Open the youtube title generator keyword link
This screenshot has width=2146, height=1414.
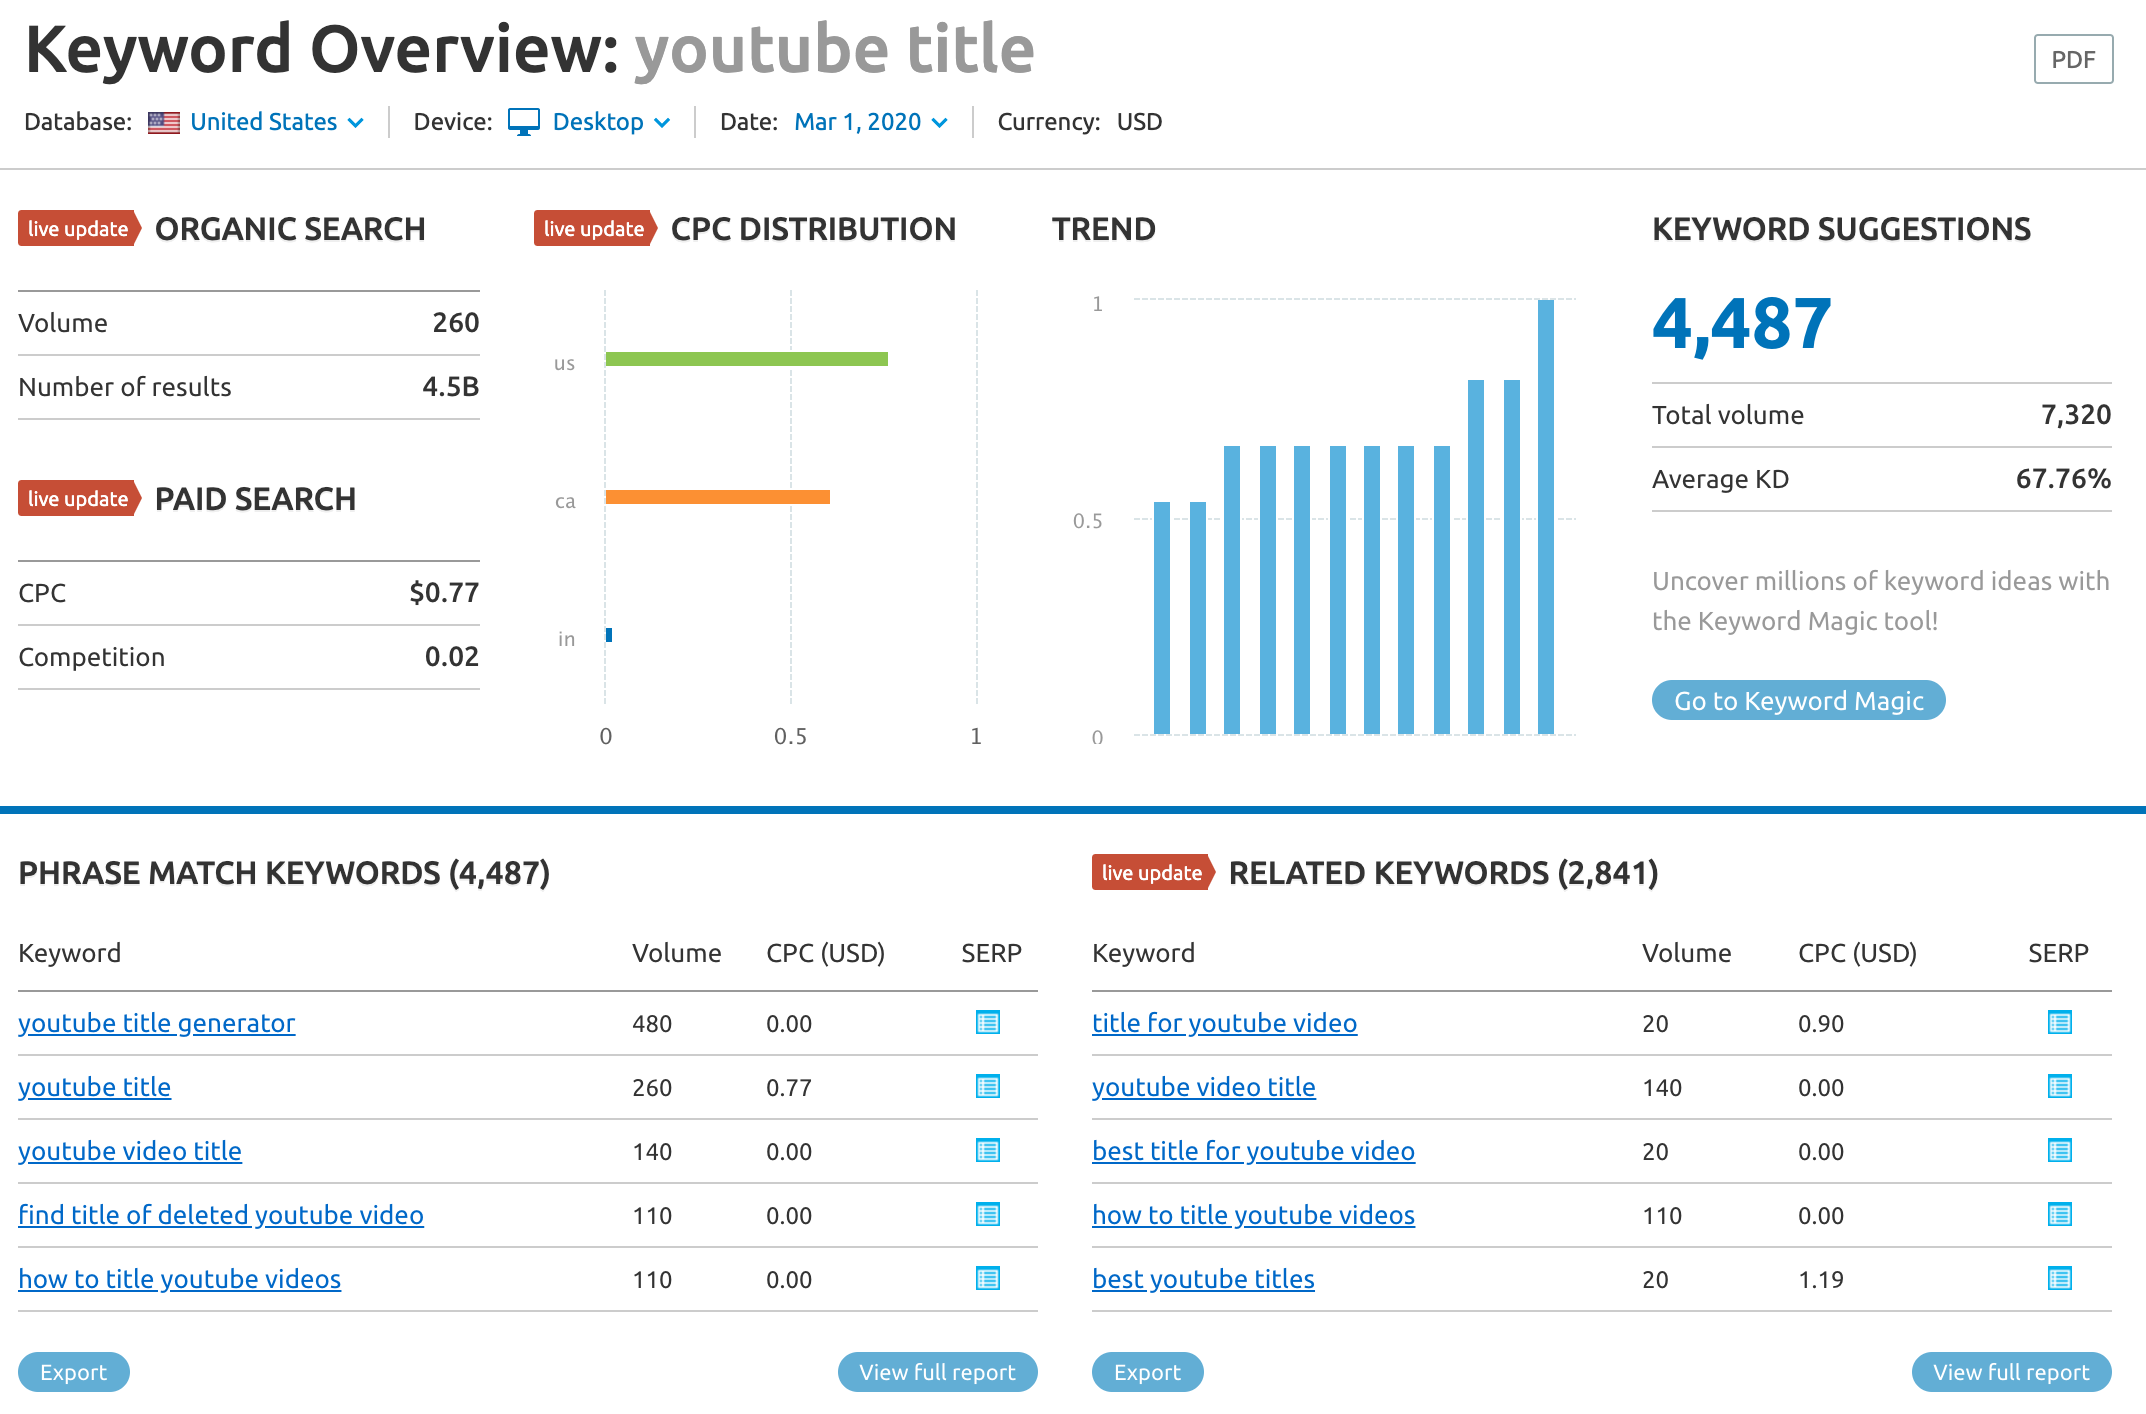156,1023
